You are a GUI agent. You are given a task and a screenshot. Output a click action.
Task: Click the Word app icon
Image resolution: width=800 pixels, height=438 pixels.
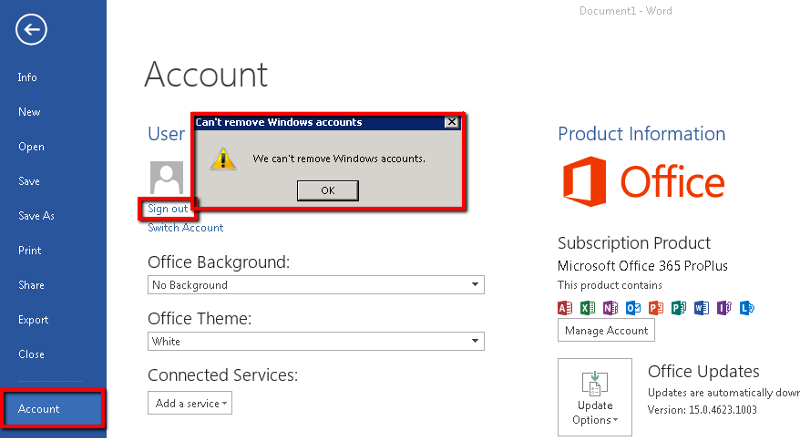[x=702, y=308]
